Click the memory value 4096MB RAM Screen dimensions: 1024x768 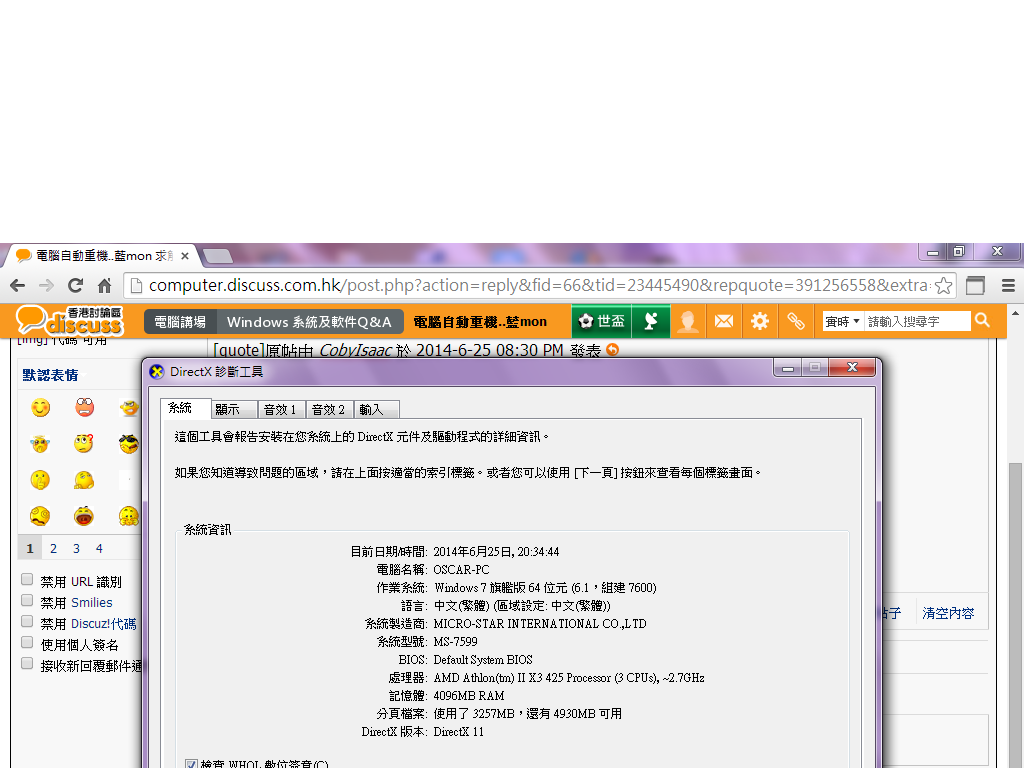[x=469, y=696]
